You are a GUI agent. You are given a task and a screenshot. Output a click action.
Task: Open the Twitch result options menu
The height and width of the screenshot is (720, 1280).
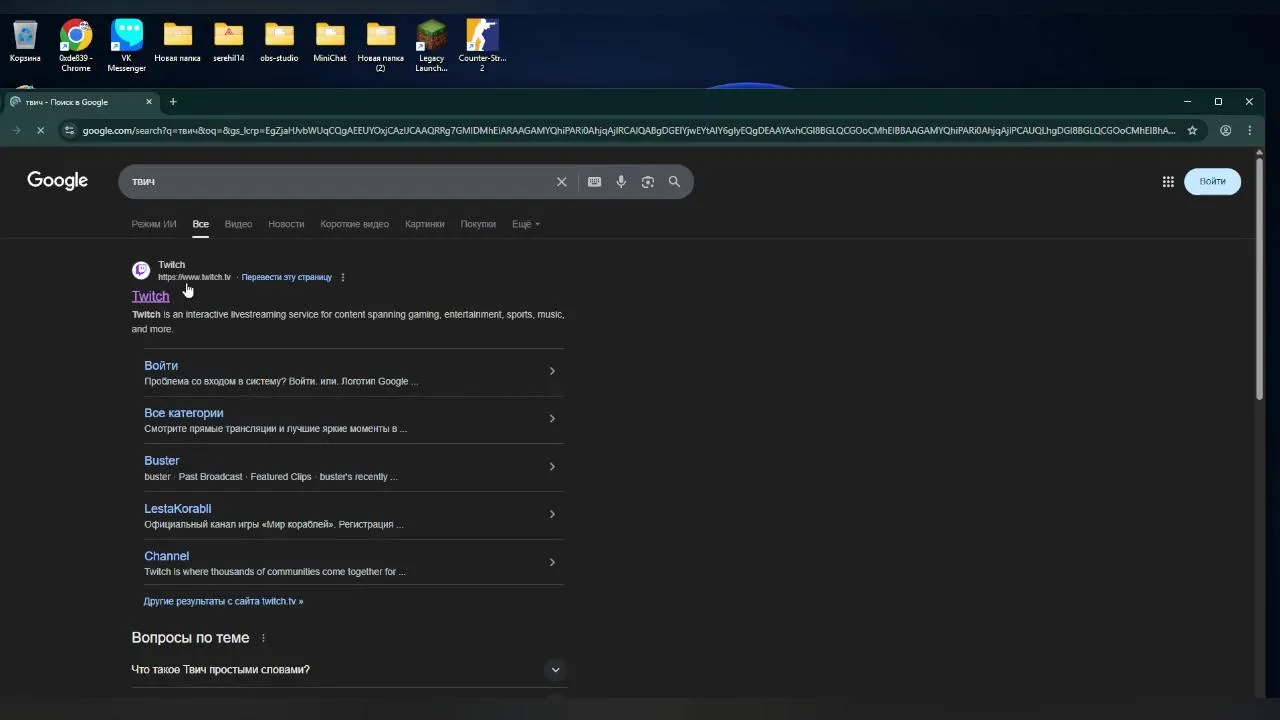(343, 278)
